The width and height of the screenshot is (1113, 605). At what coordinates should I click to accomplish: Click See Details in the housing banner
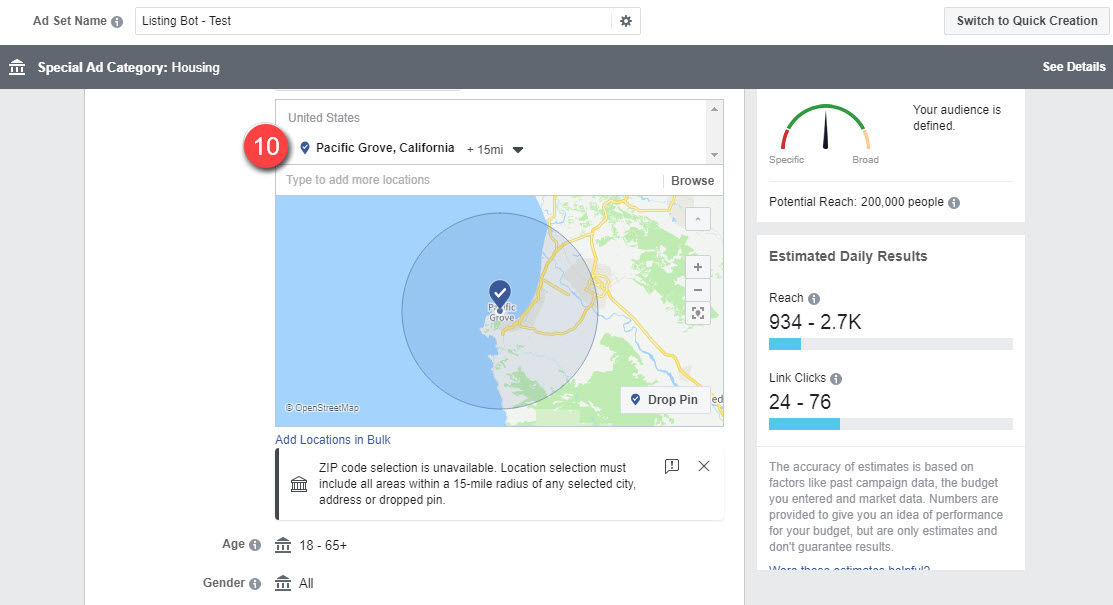coord(1073,67)
